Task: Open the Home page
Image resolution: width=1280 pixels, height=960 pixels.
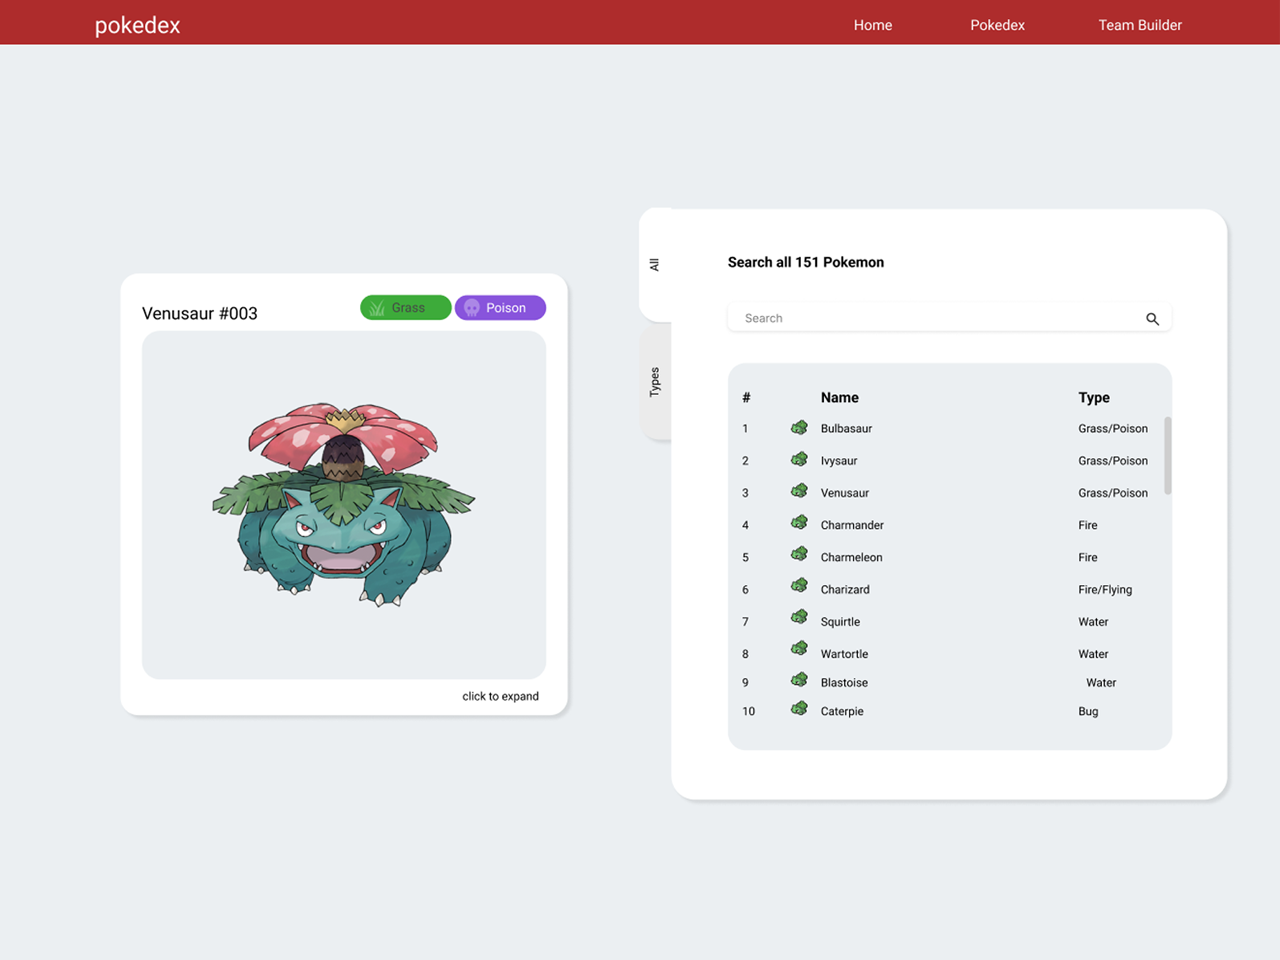Action: click(873, 25)
